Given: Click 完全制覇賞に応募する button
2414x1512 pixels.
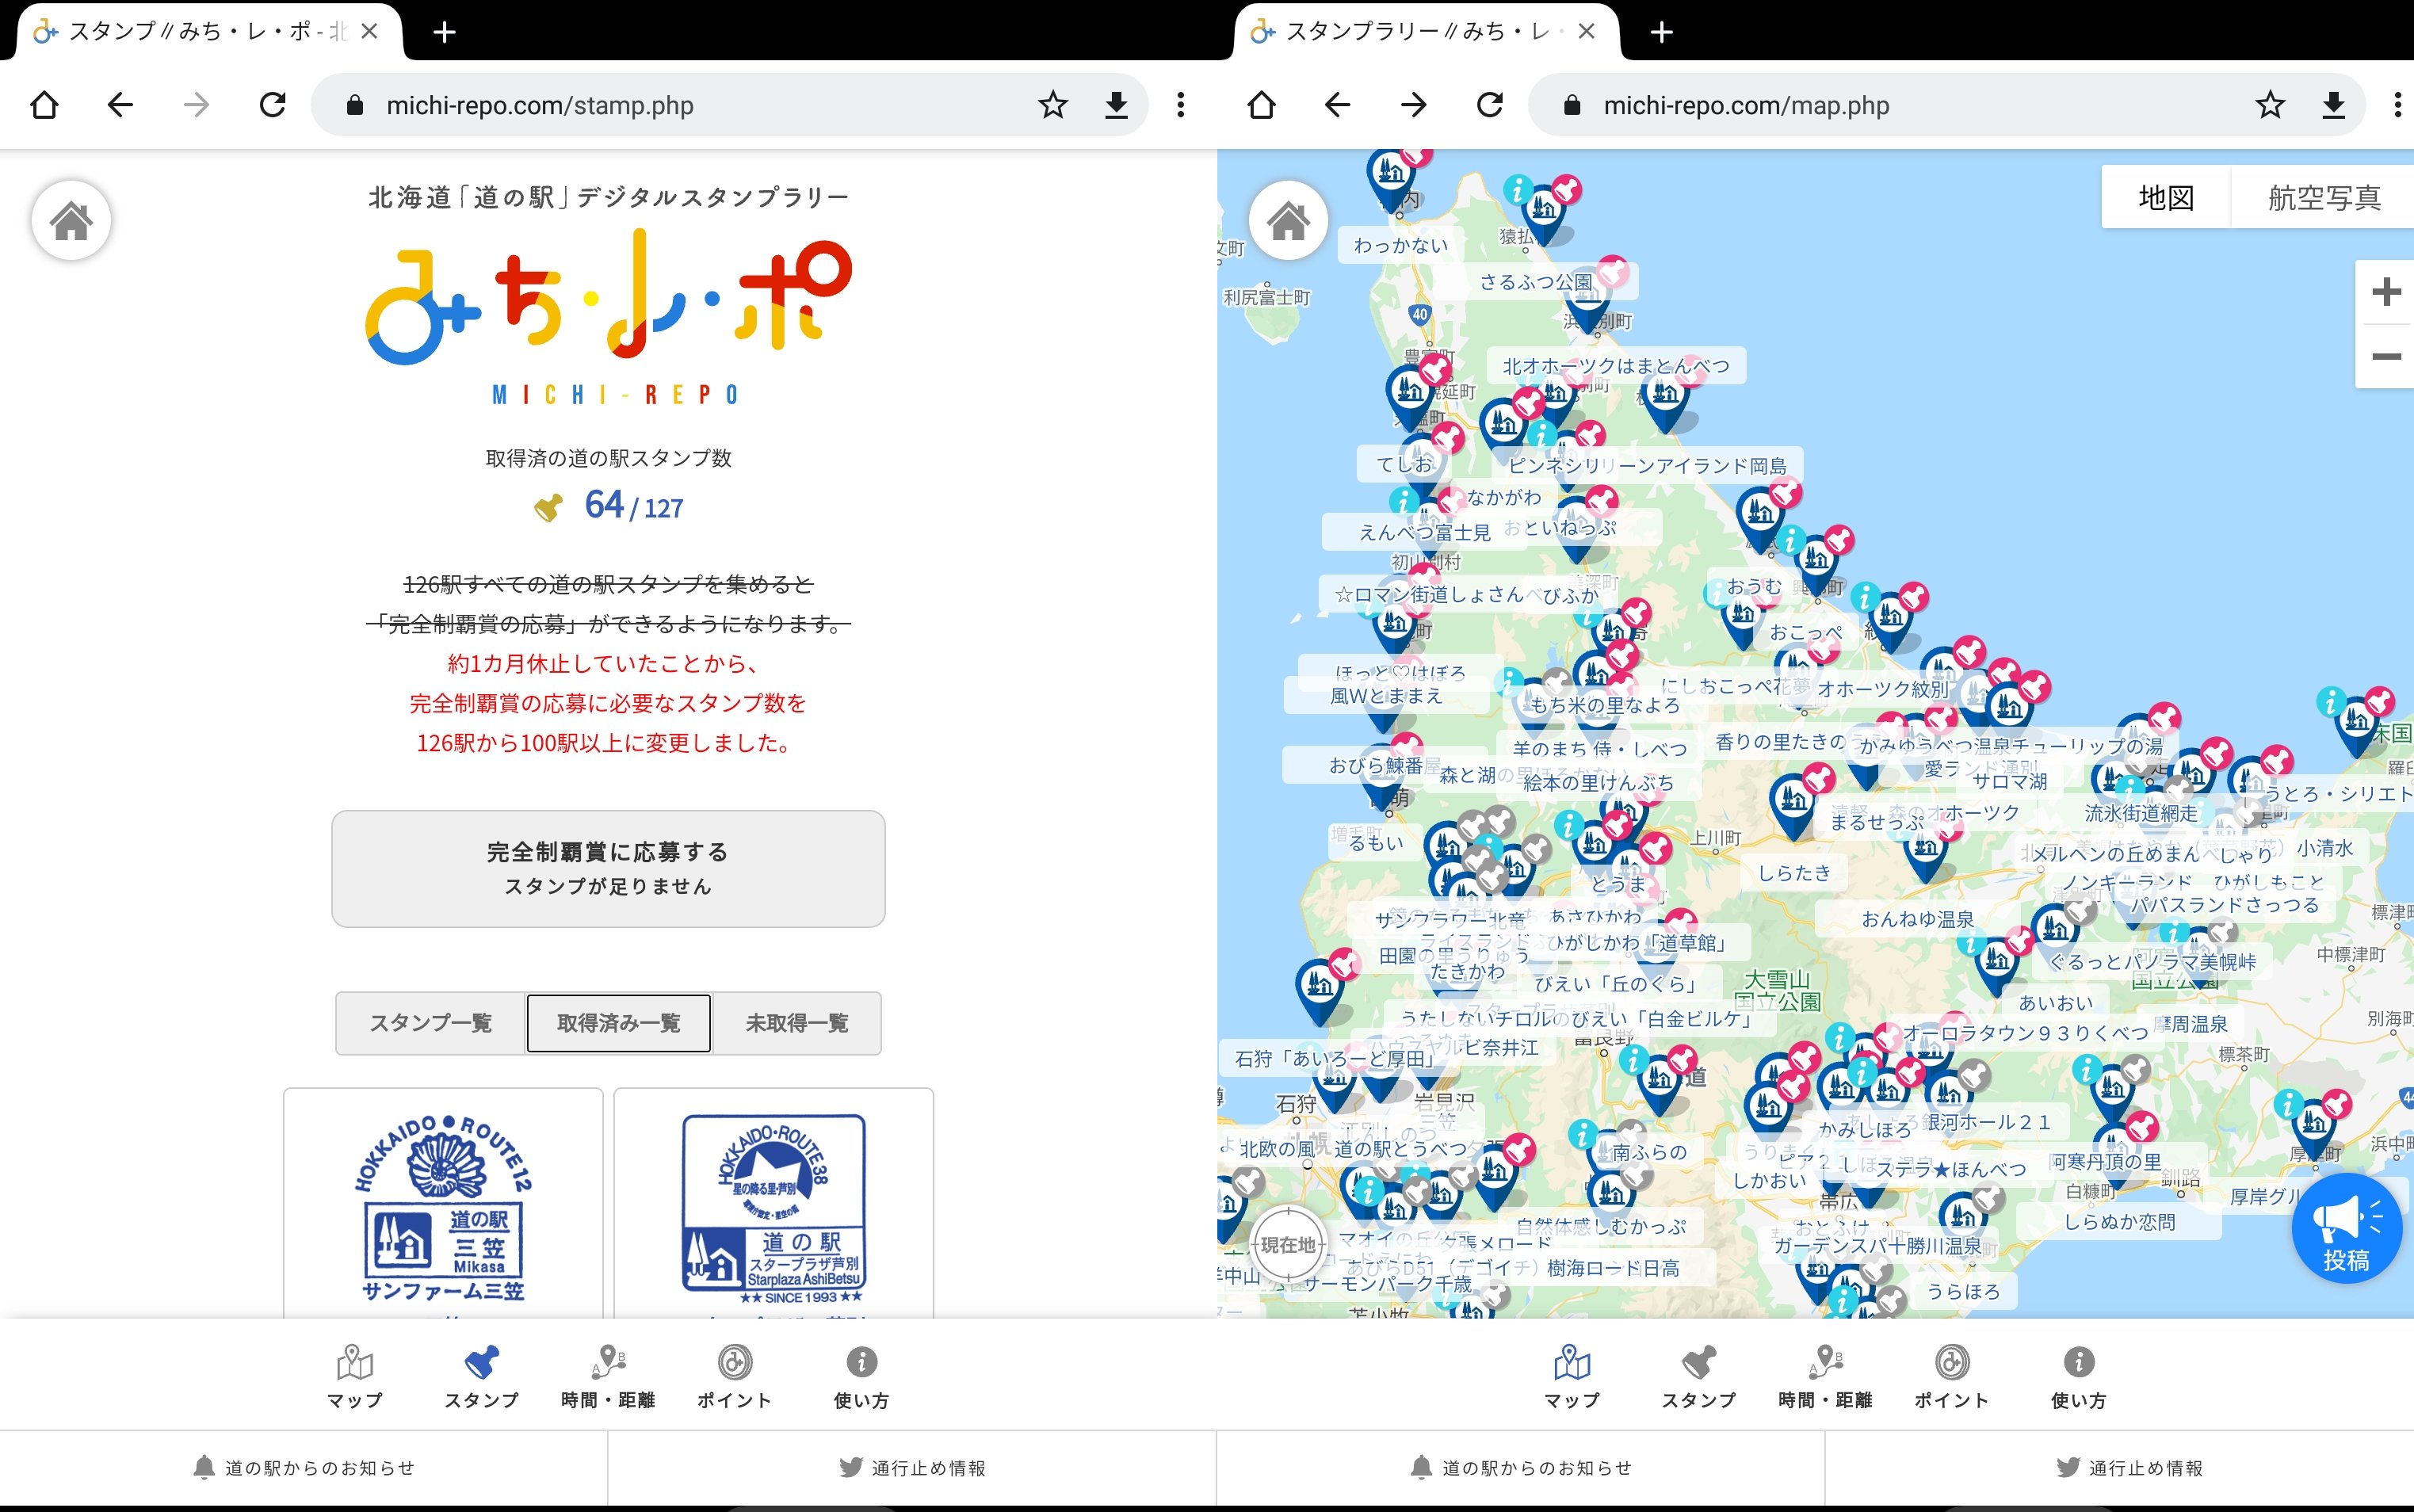Looking at the screenshot, I should tap(608, 868).
